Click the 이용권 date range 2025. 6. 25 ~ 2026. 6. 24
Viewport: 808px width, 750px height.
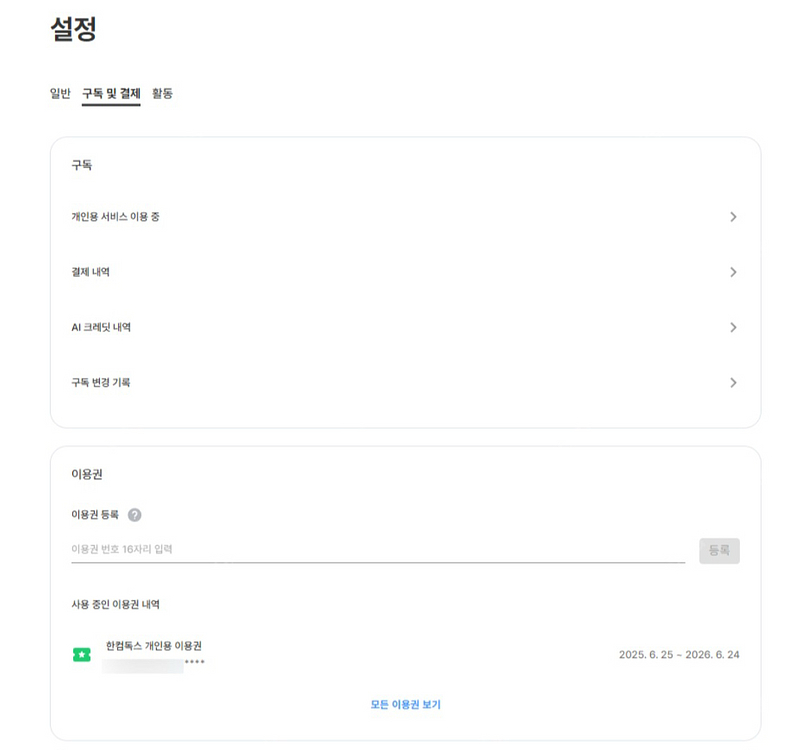coord(679,655)
